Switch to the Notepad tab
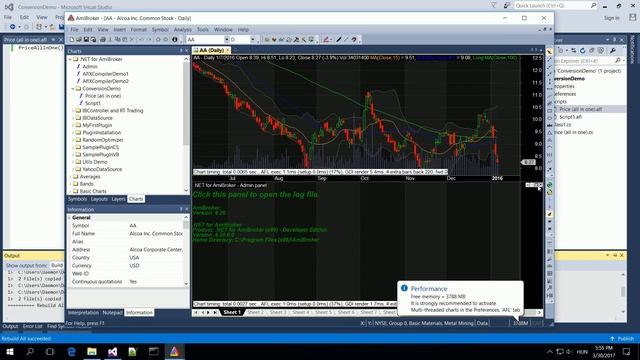 pyautogui.click(x=112, y=312)
